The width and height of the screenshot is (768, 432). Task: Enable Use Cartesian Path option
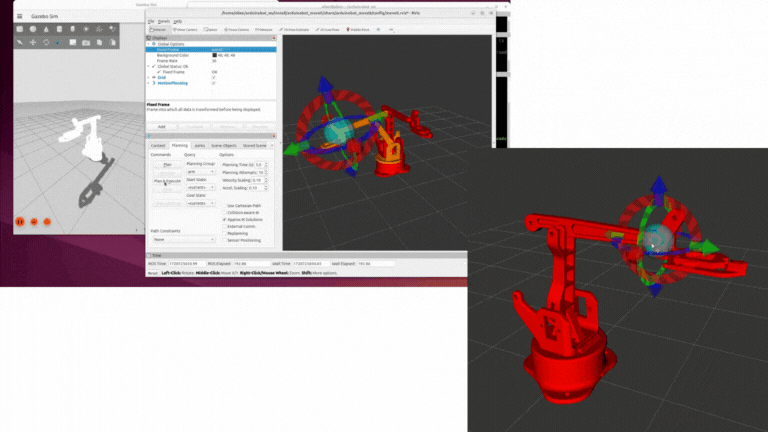[223, 205]
